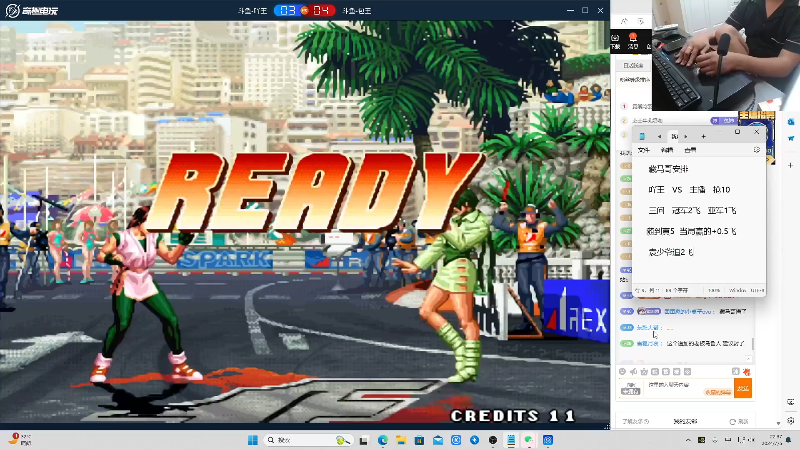Open notification bell in taskbar
Viewport: 800px width, 450px height.
789,440
